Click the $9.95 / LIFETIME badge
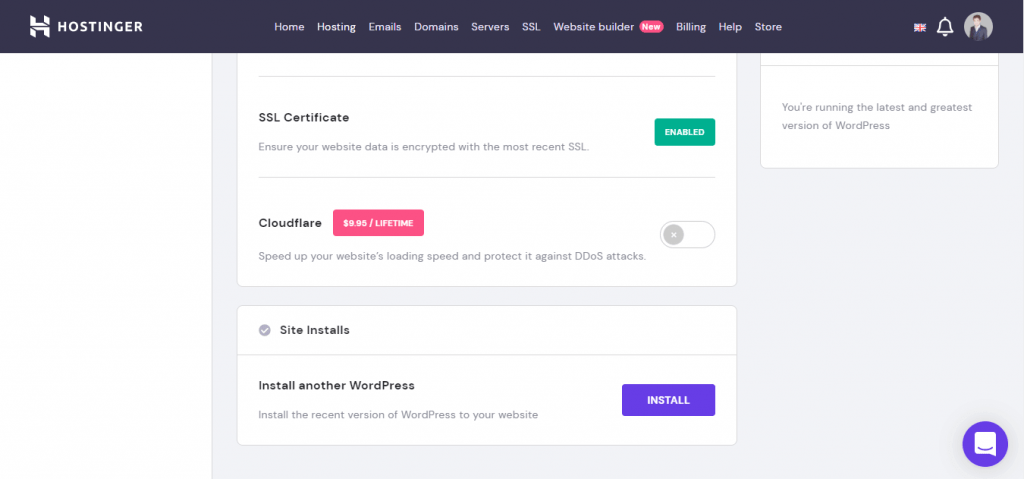The width and height of the screenshot is (1024, 479). click(378, 223)
